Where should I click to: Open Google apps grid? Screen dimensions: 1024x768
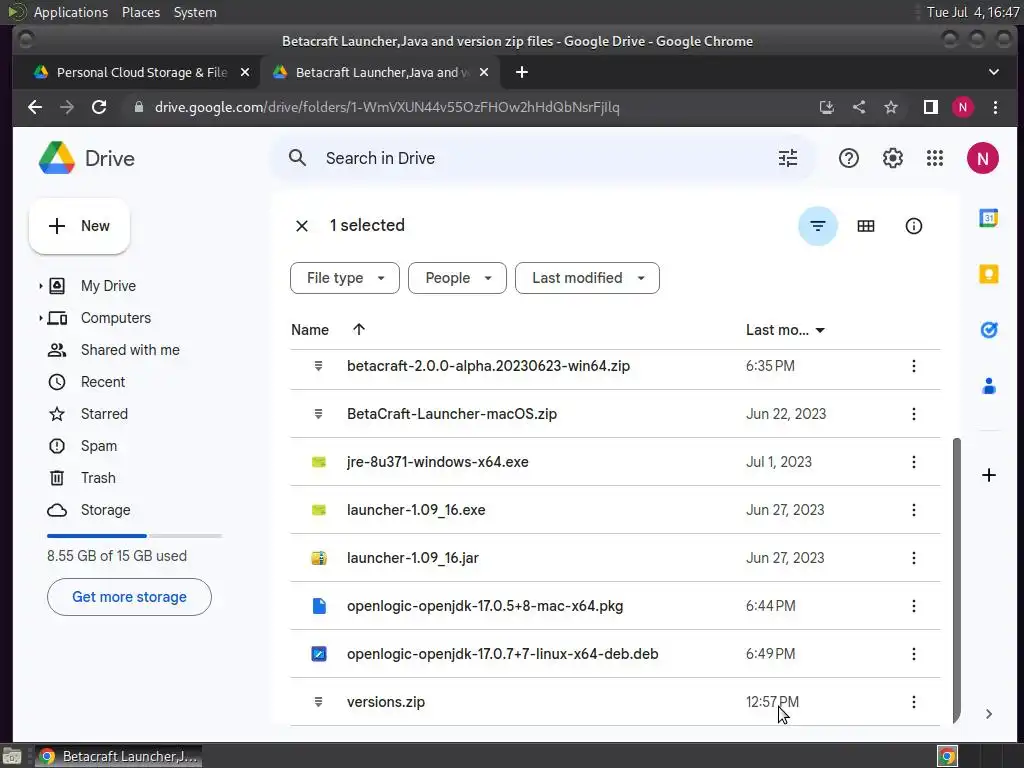pyautogui.click(x=935, y=158)
